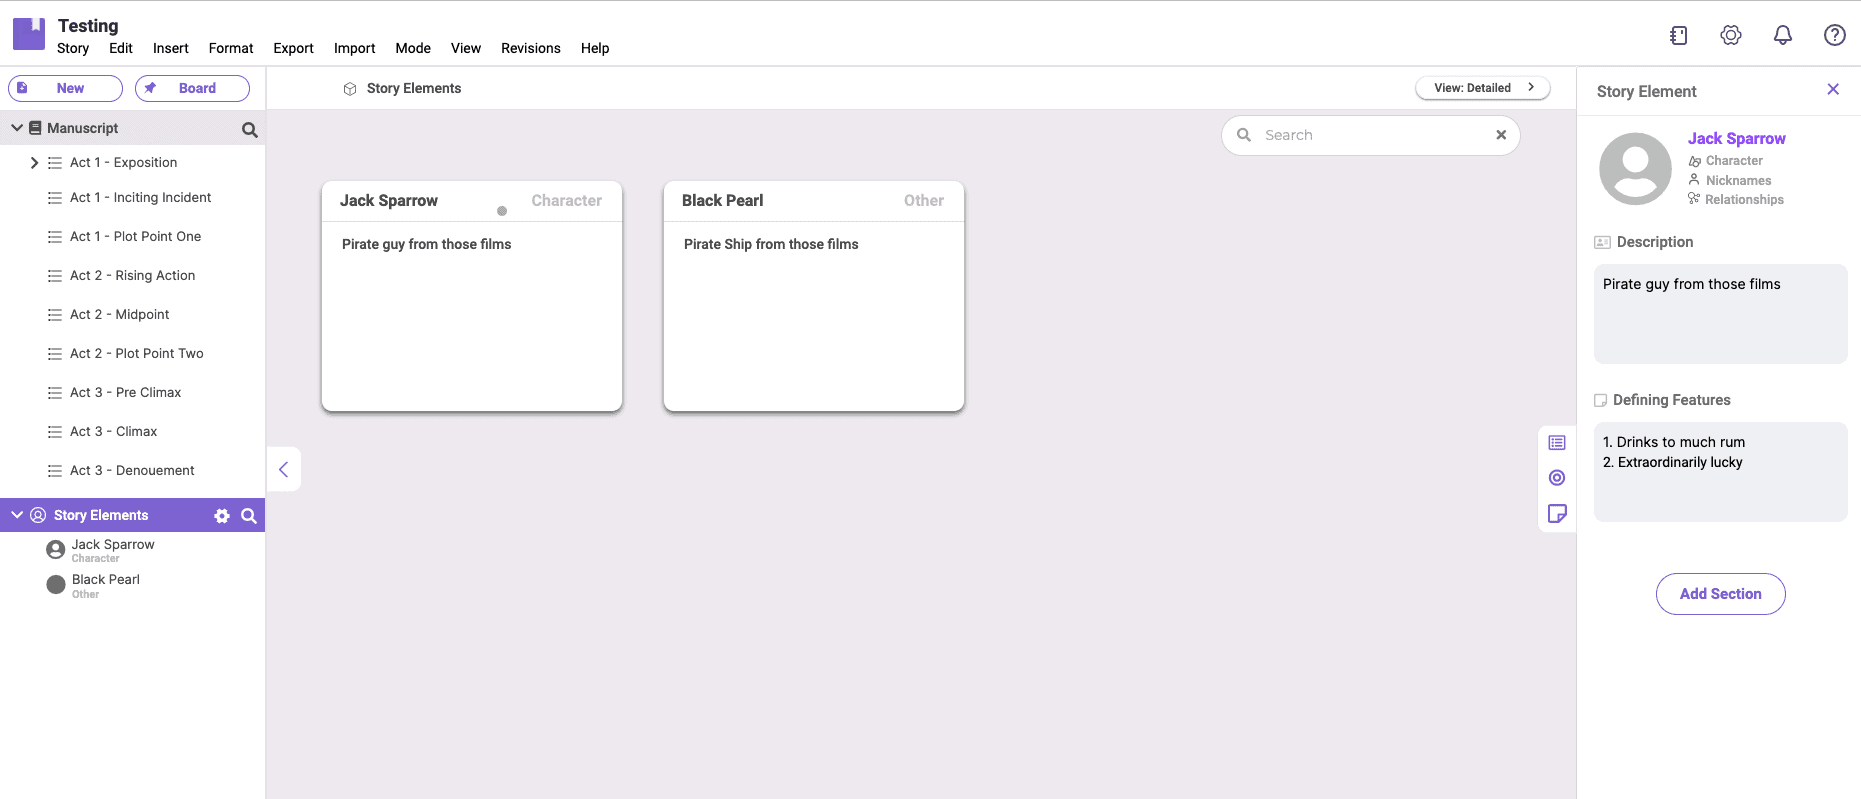Click Black Pearl circle icon in sidebar

[x=56, y=585]
